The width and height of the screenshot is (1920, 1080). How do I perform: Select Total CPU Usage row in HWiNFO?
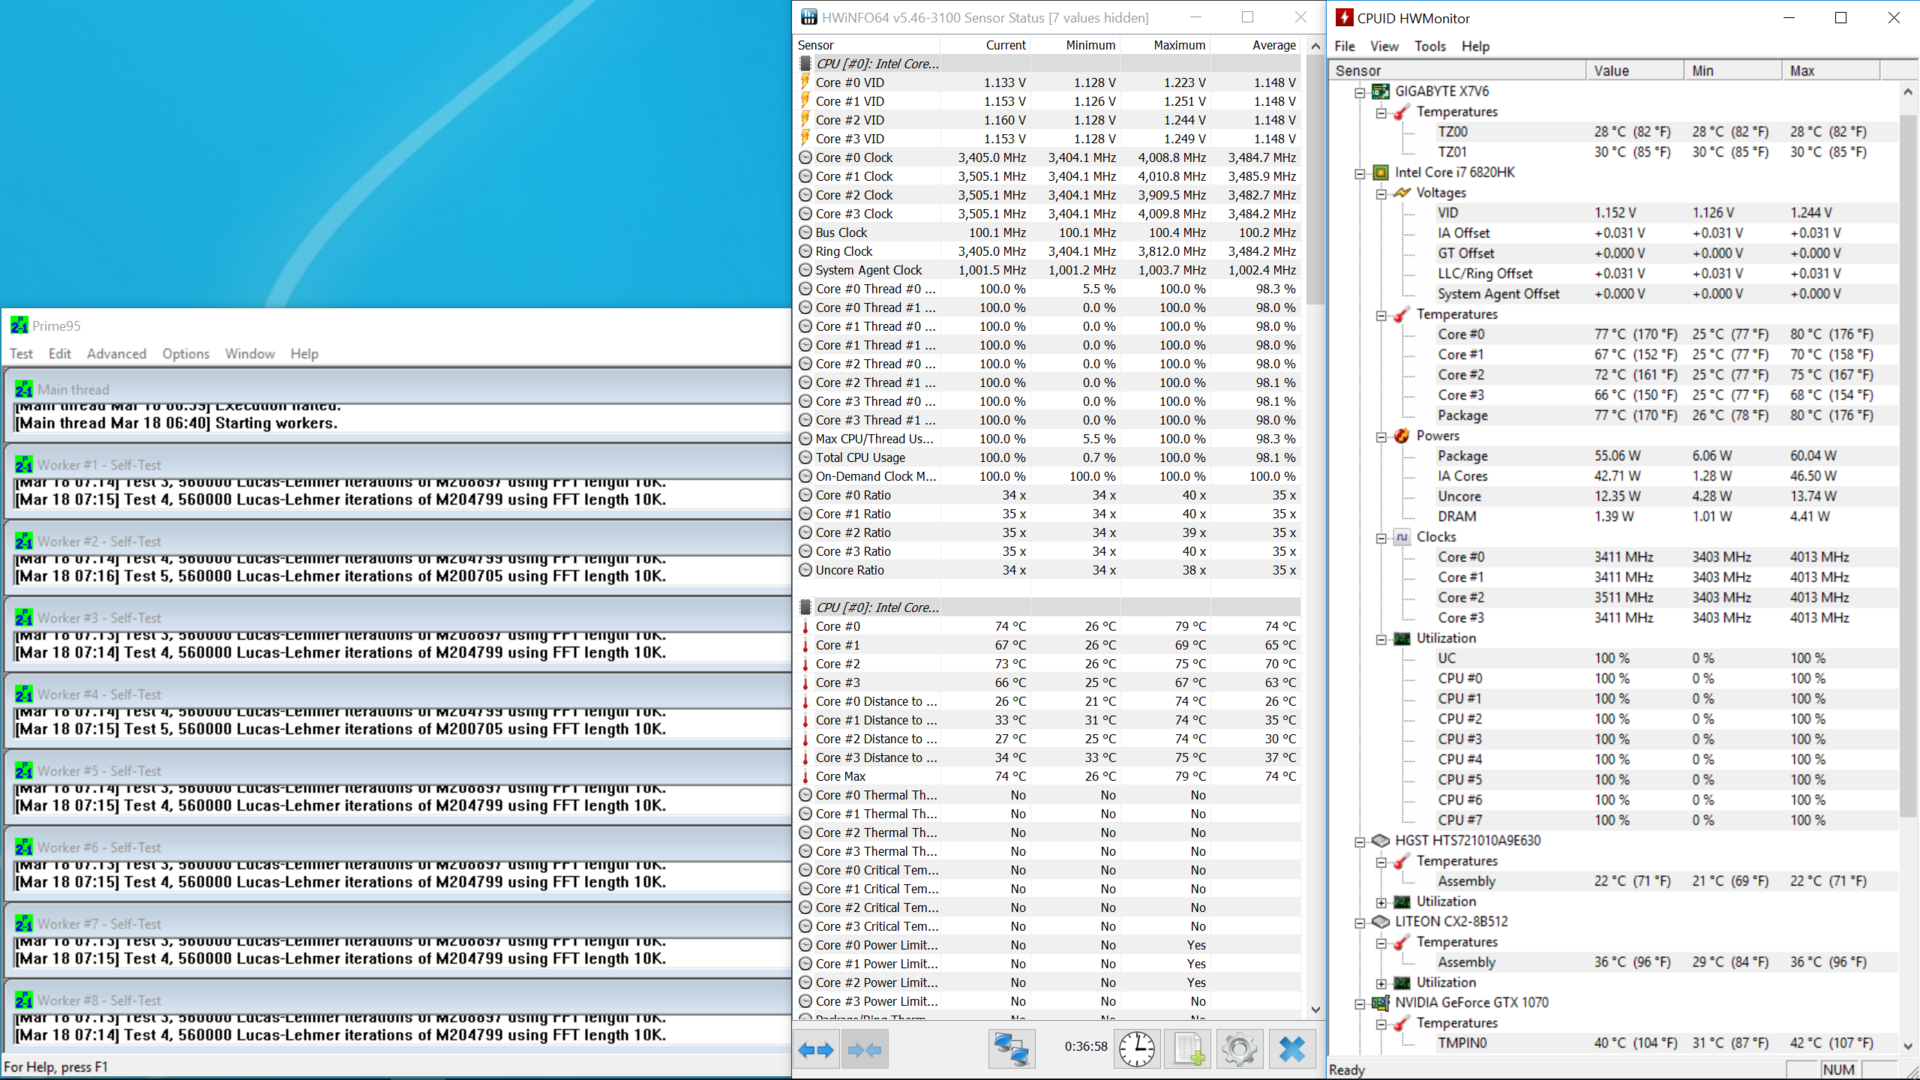1048,457
